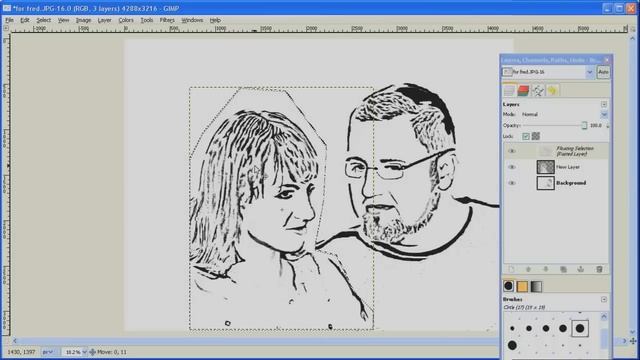Viewport: 640px width, 360px height.
Task: Click the new layer icon
Action: coord(511,269)
